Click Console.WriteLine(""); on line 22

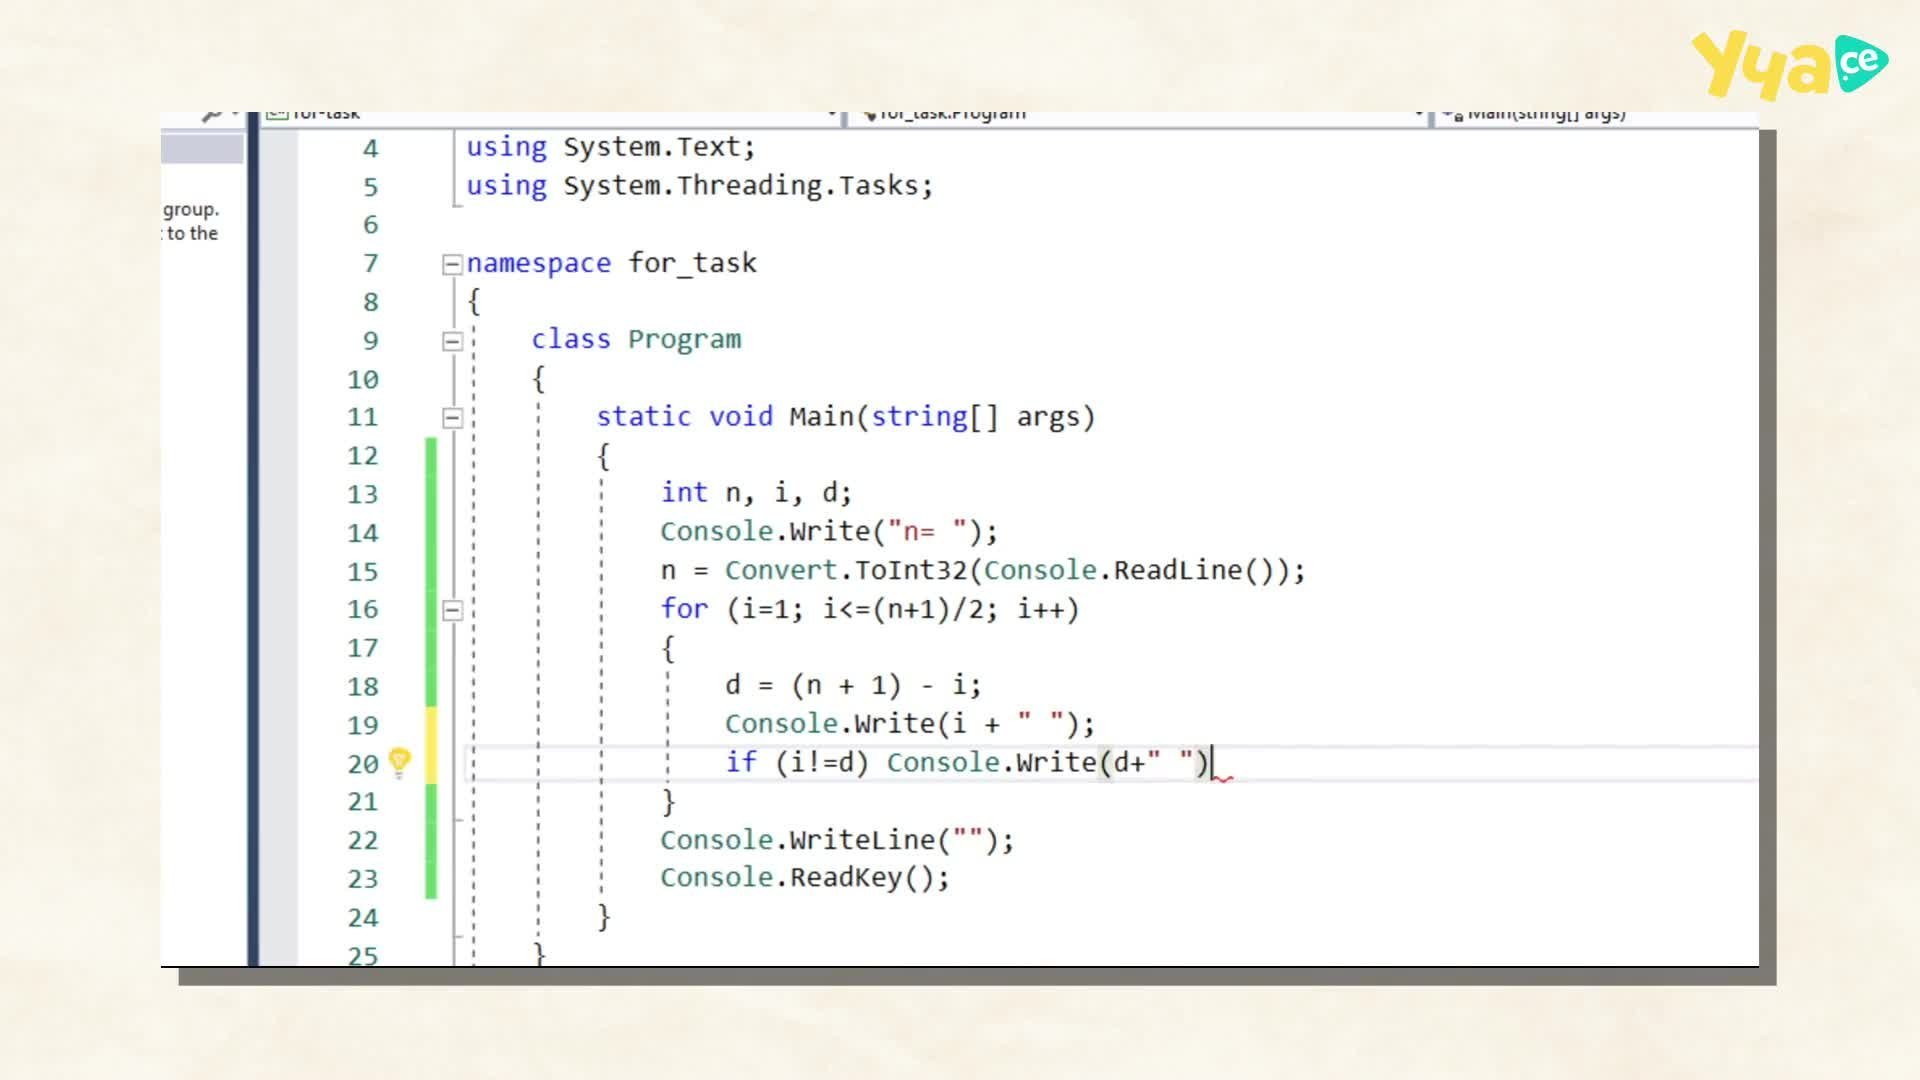(x=837, y=840)
